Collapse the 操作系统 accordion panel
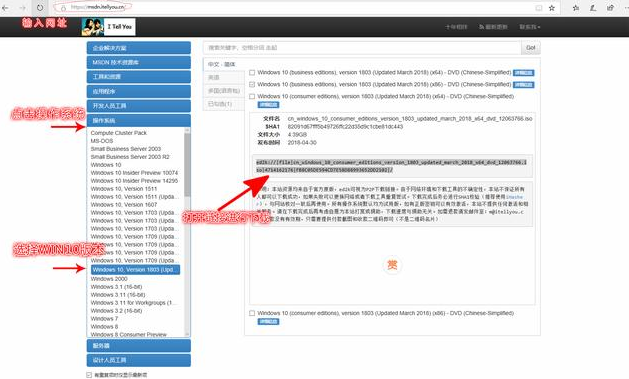629x379 pixels. click(x=139, y=121)
